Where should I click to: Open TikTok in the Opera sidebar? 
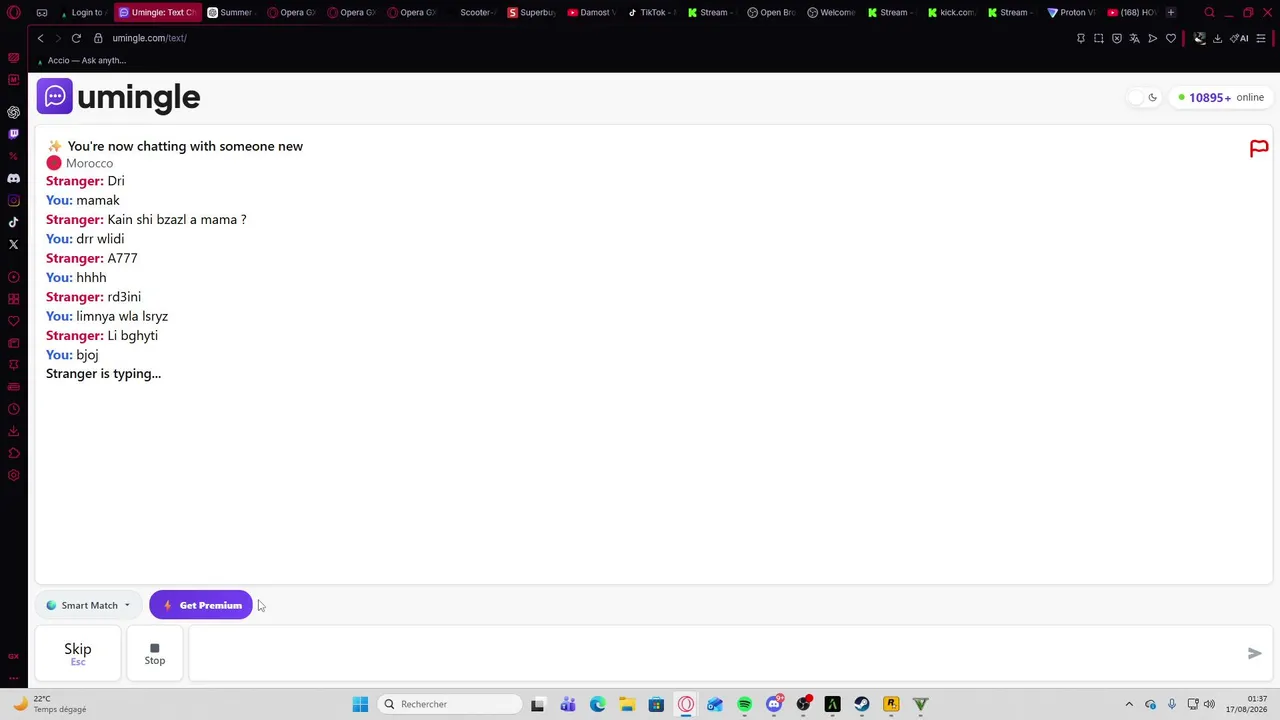click(13, 222)
